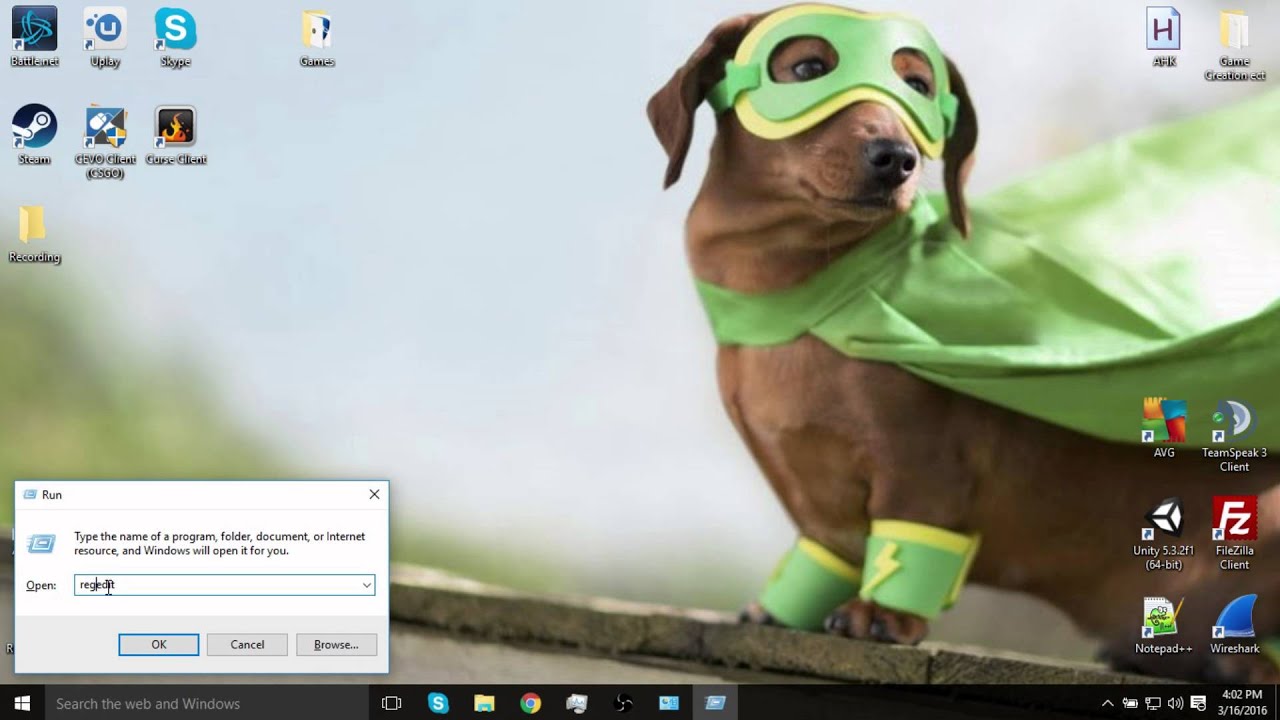Select the Wireshark desktop shortcut
The width and height of the screenshot is (1280, 720).
[1234, 625]
